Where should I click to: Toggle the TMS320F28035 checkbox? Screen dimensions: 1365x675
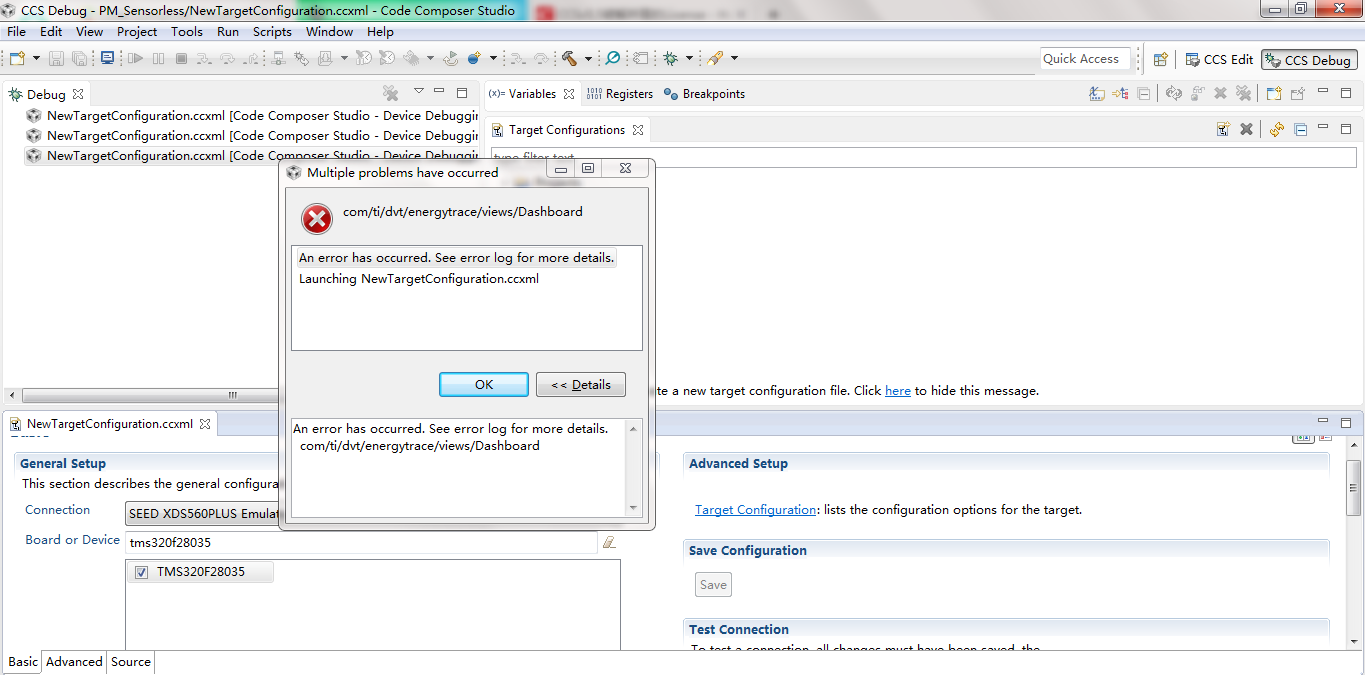coord(141,573)
